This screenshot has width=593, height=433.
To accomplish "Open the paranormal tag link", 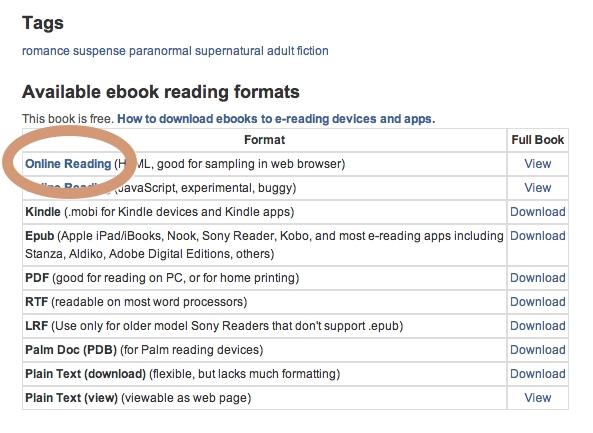I will (160, 51).
